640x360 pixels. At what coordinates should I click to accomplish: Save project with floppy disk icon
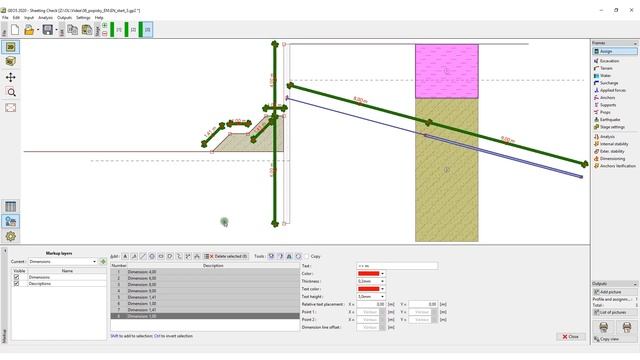[x=47, y=30]
